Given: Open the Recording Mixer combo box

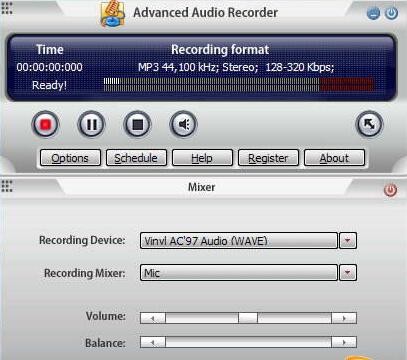Looking at the screenshot, I should (239, 273).
